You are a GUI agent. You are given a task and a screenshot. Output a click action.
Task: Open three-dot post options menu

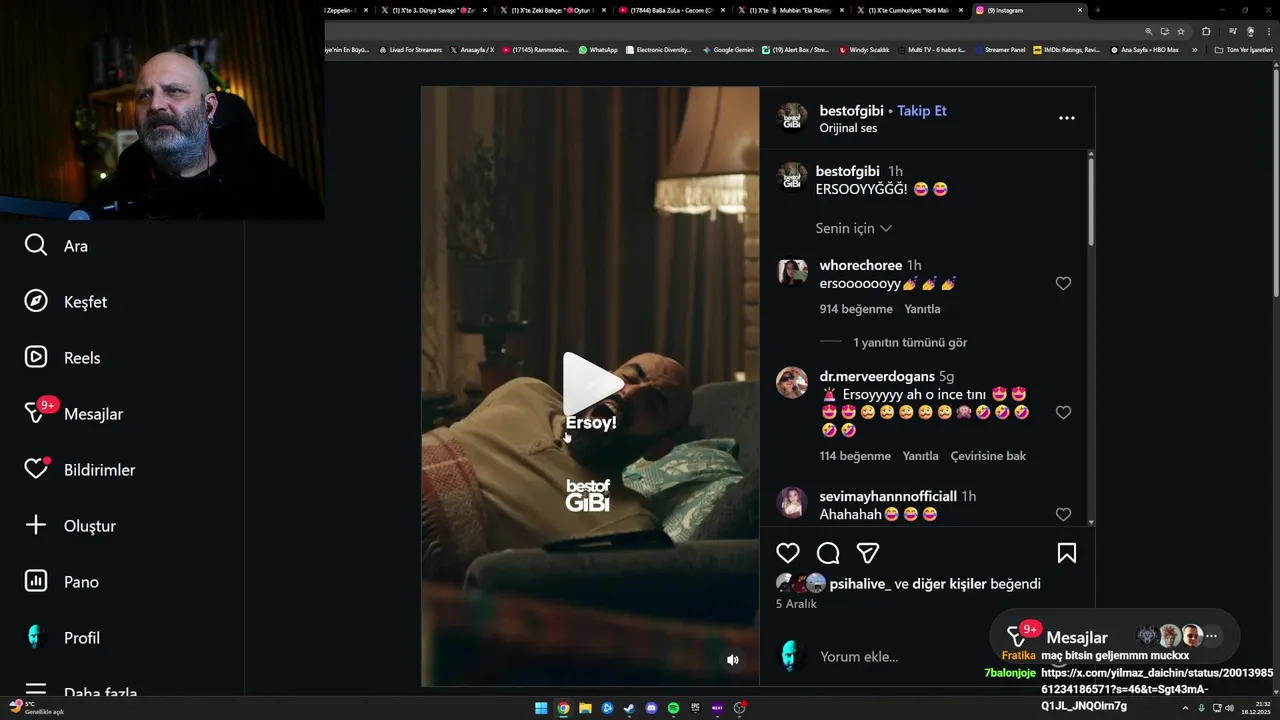click(x=1067, y=118)
